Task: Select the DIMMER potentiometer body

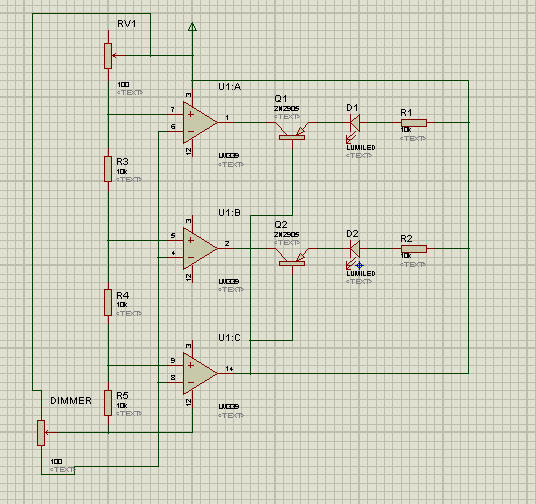Action: [x=41, y=433]
